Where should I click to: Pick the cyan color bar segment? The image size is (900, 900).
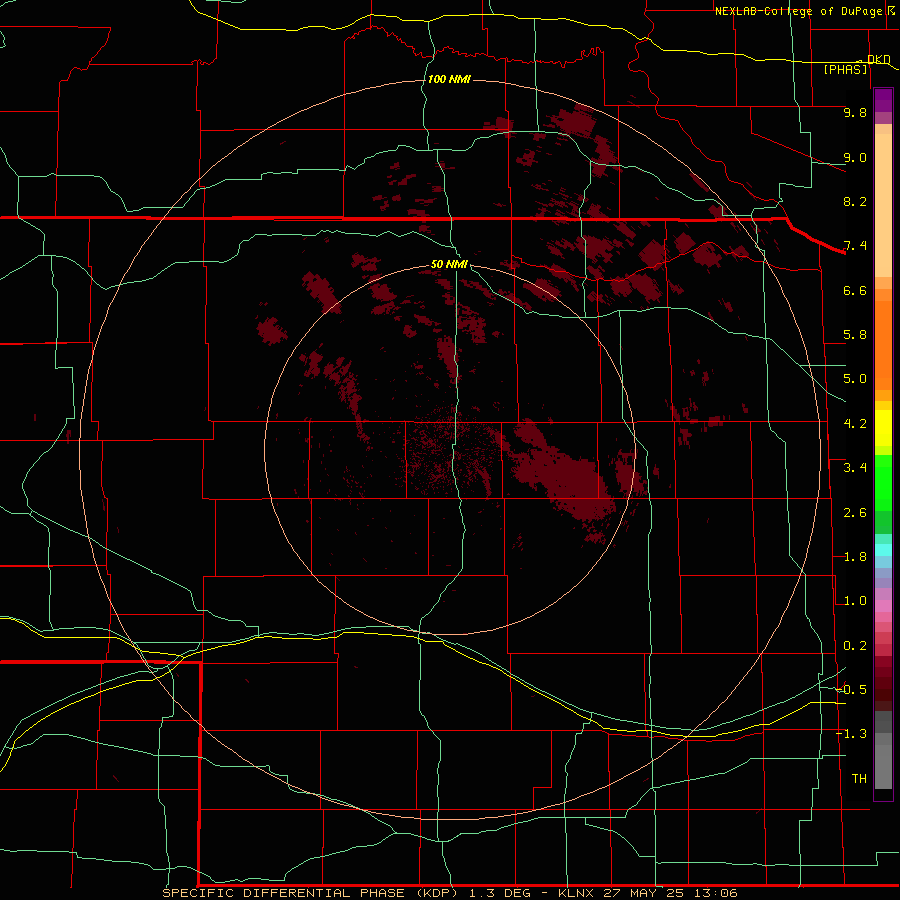(883, 550)
